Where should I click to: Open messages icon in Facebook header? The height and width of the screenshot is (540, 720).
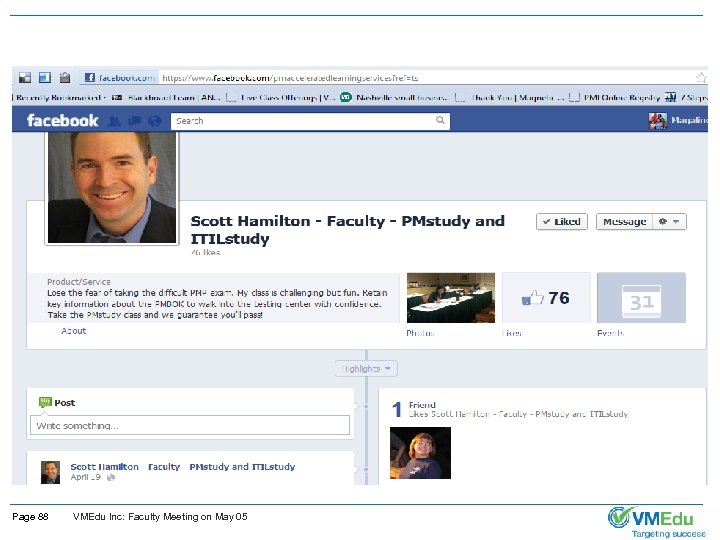[135, 121]
